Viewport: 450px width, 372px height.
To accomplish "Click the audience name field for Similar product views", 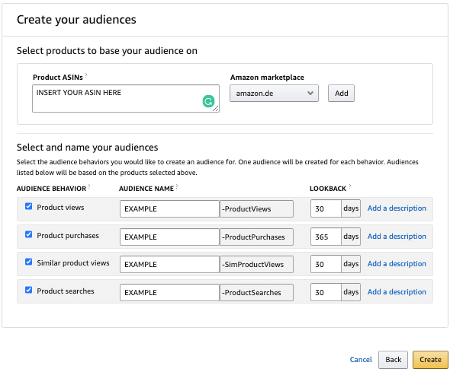I will pos(170,264).
